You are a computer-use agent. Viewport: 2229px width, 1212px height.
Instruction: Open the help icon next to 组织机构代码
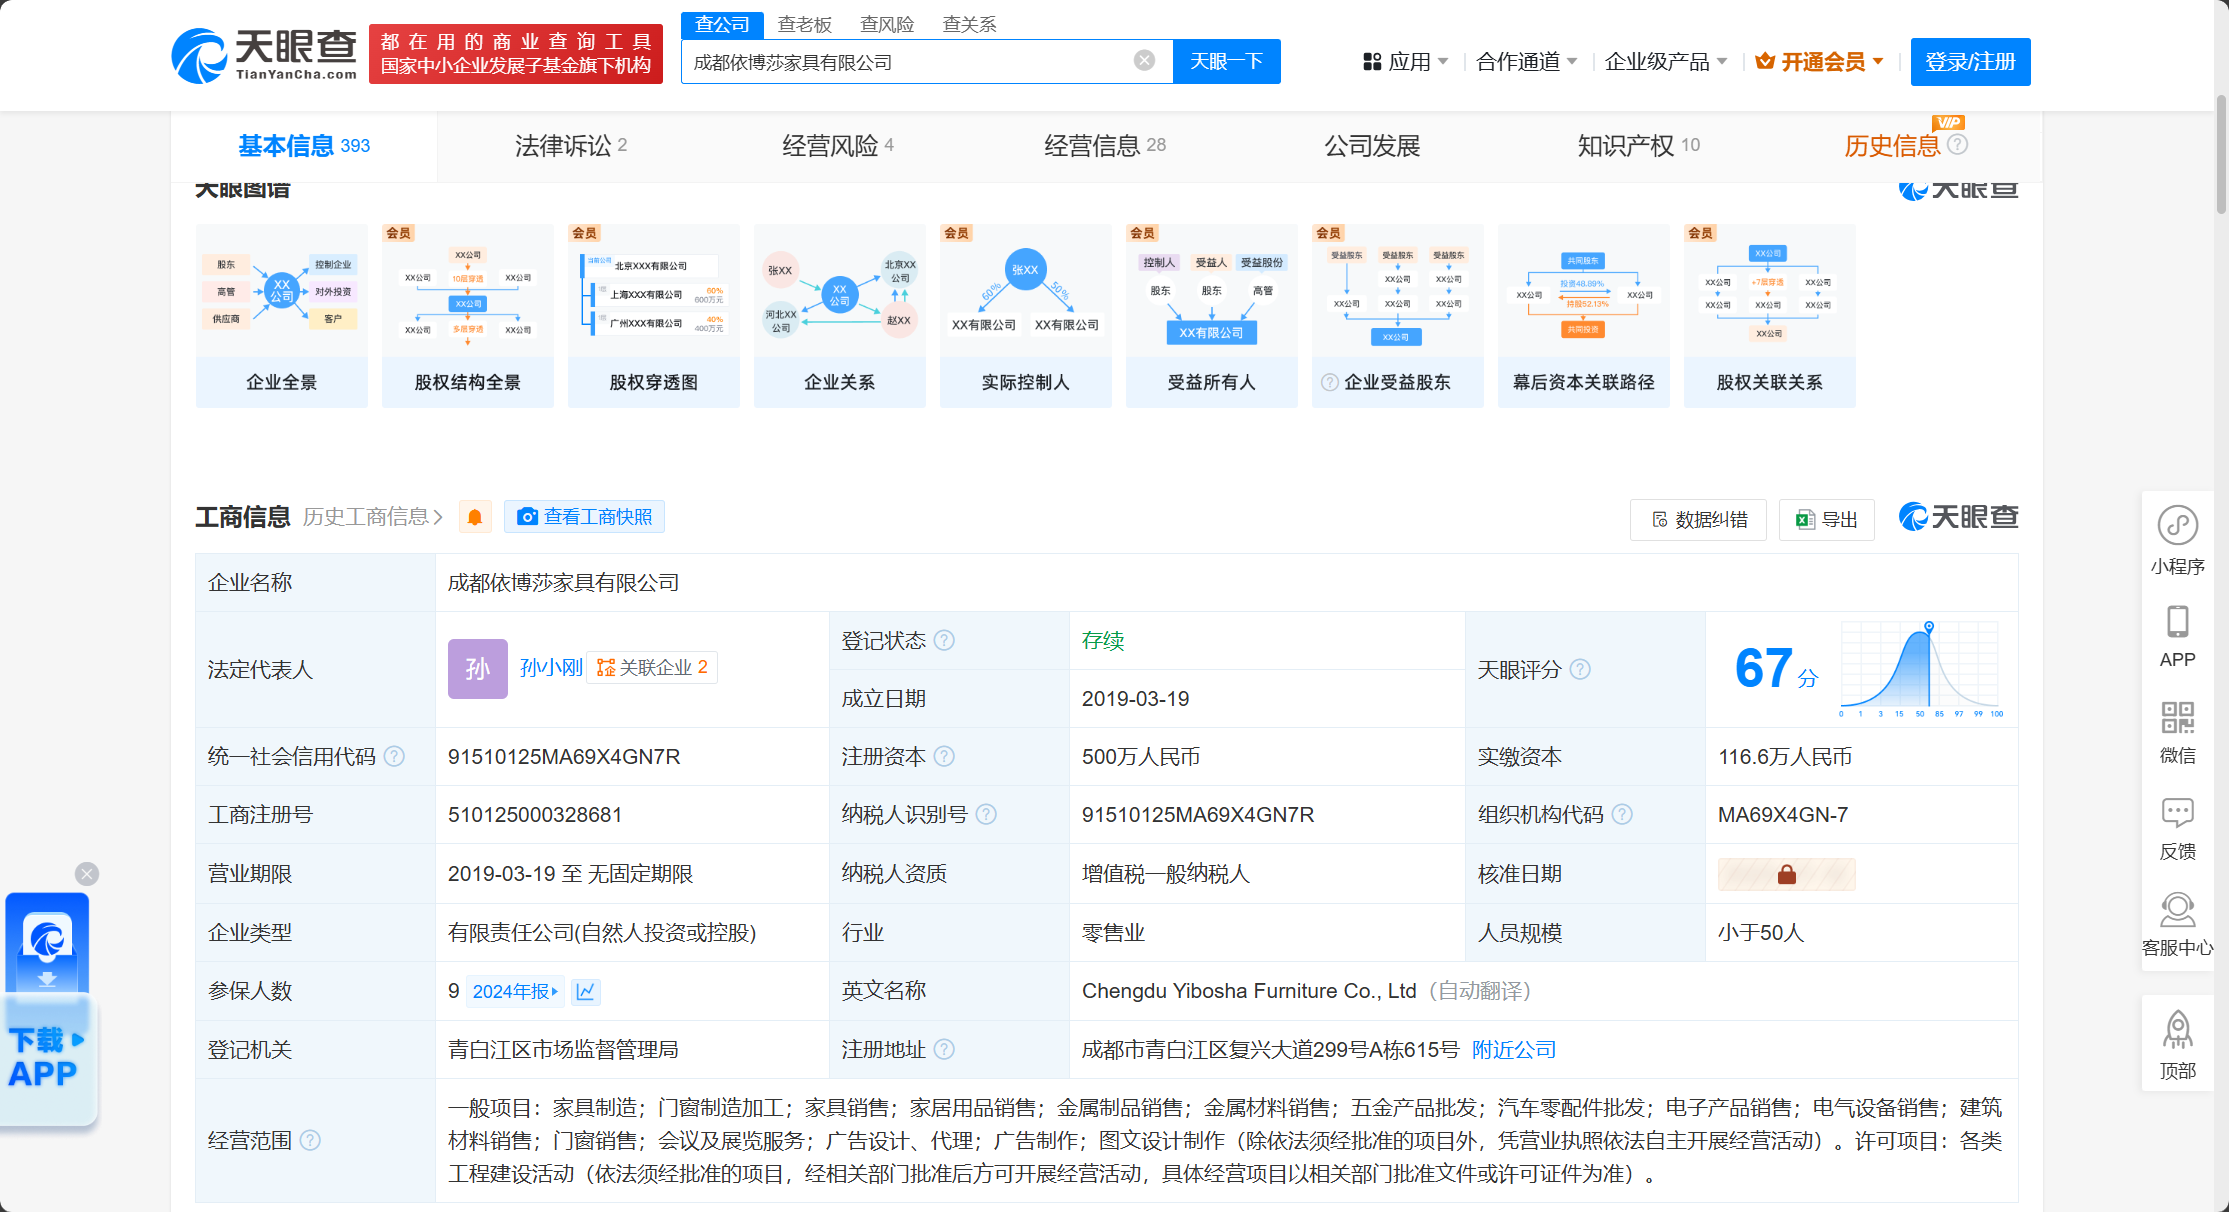(x=1622, y=814)
